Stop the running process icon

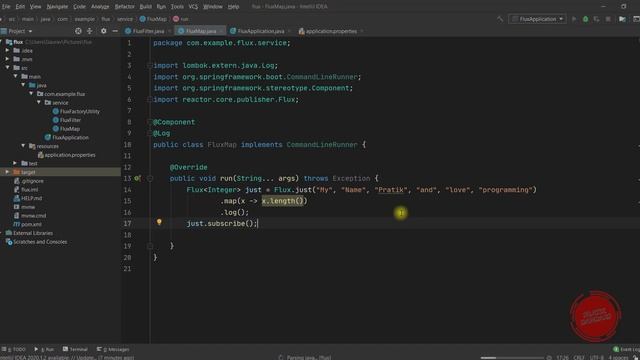[x=608, y=19]
